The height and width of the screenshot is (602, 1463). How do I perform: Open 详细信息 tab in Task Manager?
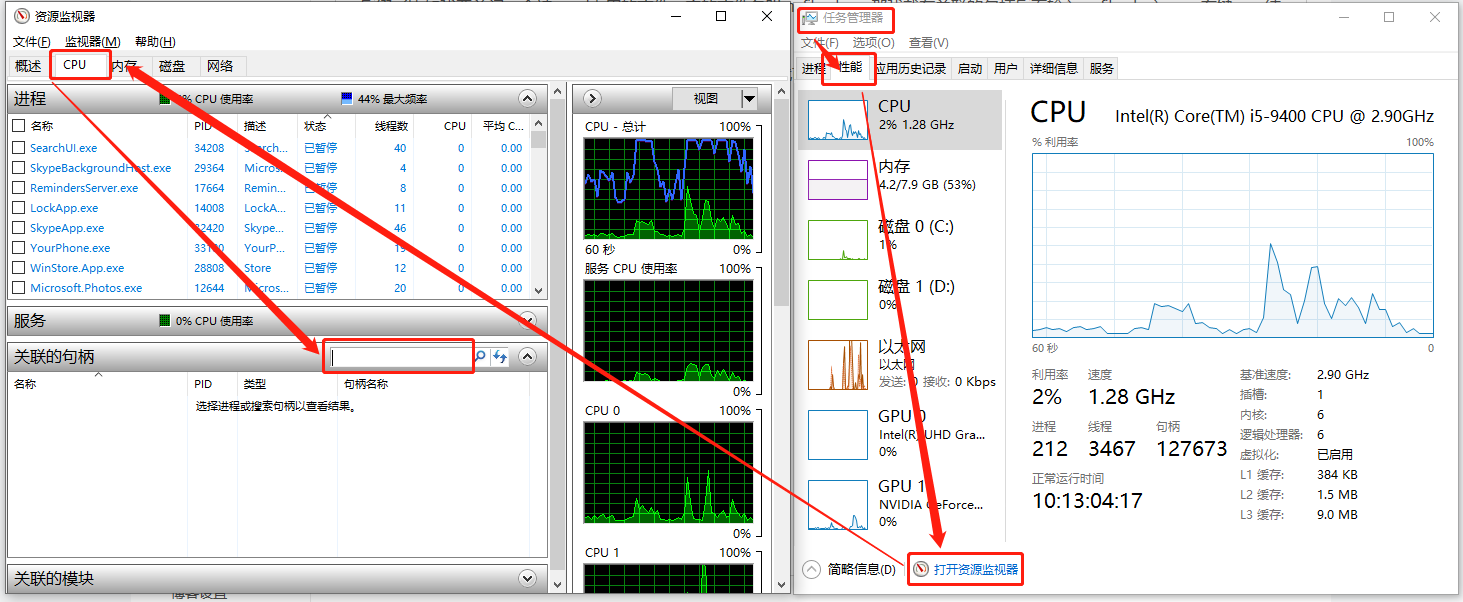[x=1054, y=69]
